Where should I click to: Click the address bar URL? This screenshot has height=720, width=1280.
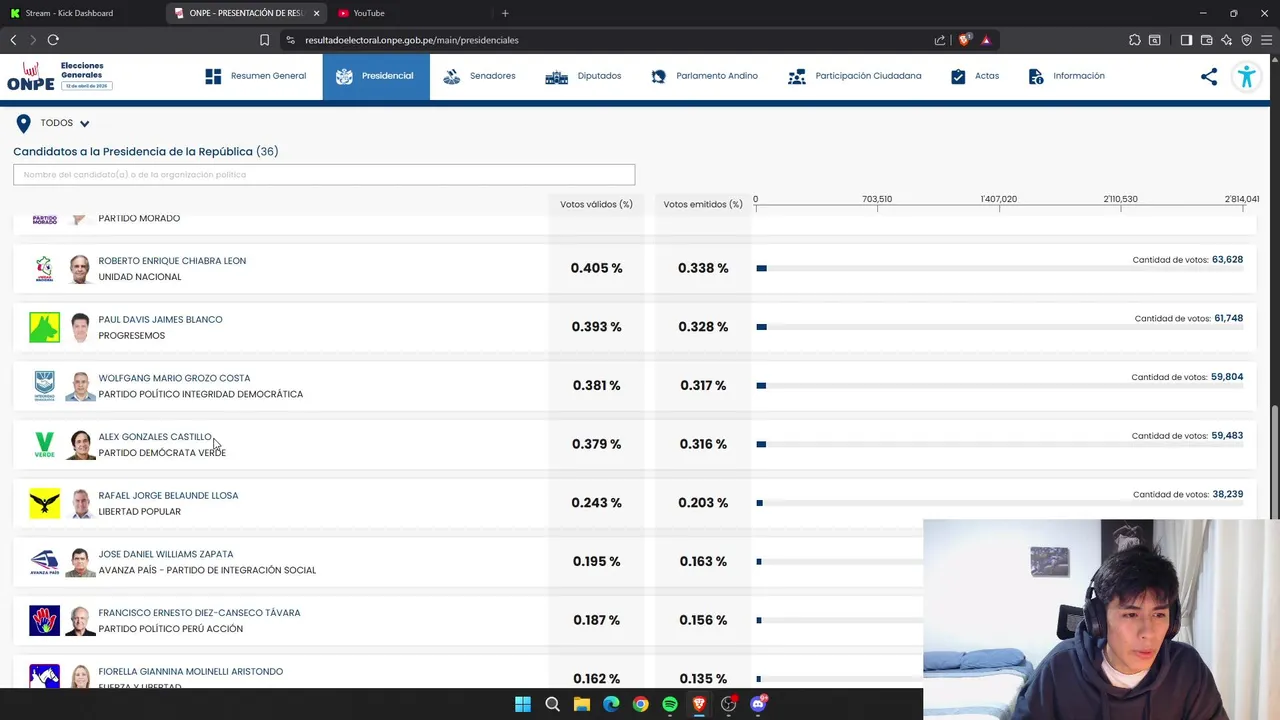click(412, 40)
